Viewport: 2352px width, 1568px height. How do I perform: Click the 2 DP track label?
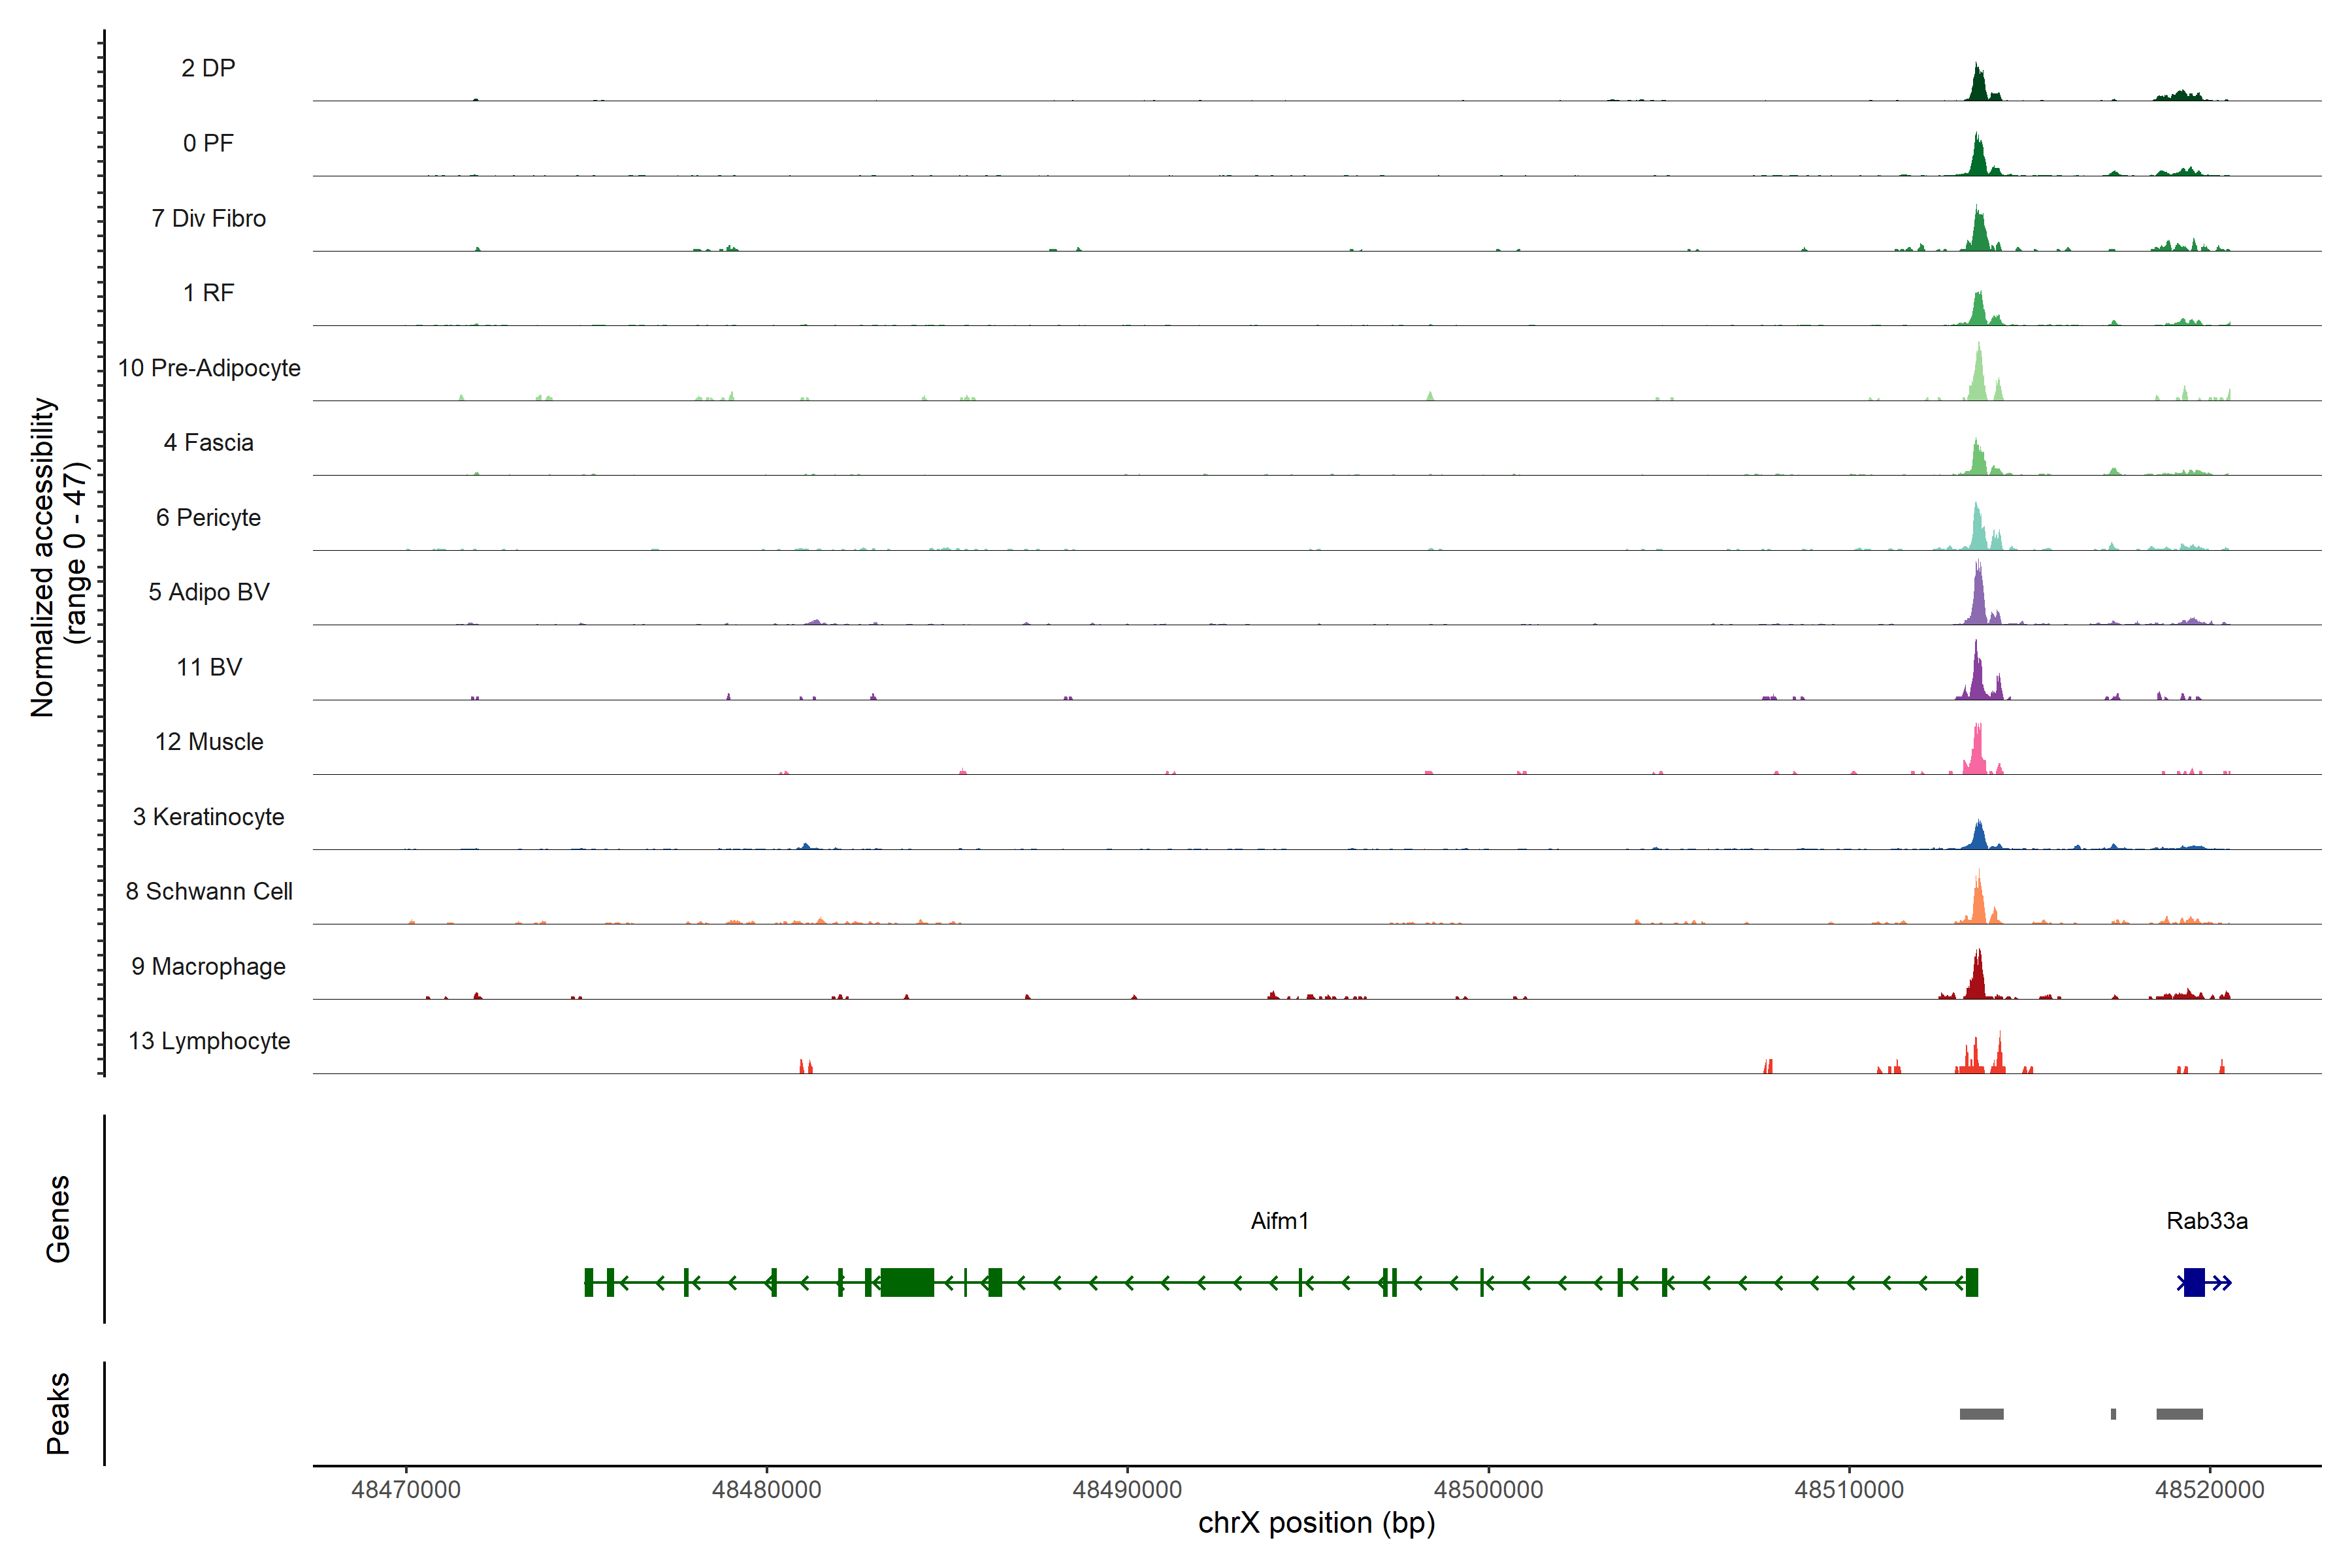208,68
